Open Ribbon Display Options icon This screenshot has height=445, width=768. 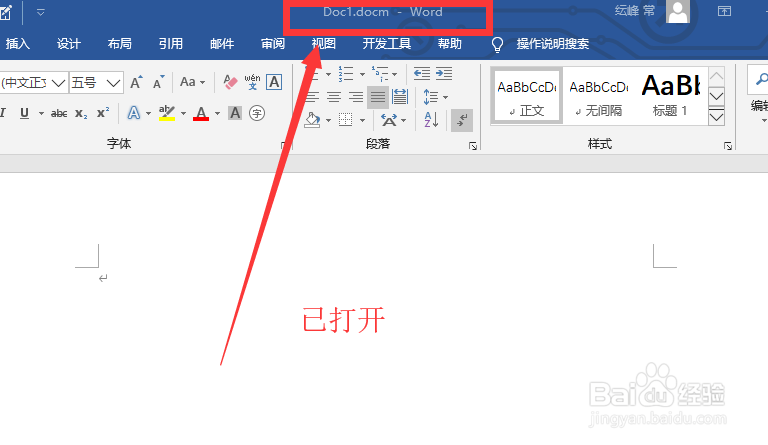tap(724, 11)
